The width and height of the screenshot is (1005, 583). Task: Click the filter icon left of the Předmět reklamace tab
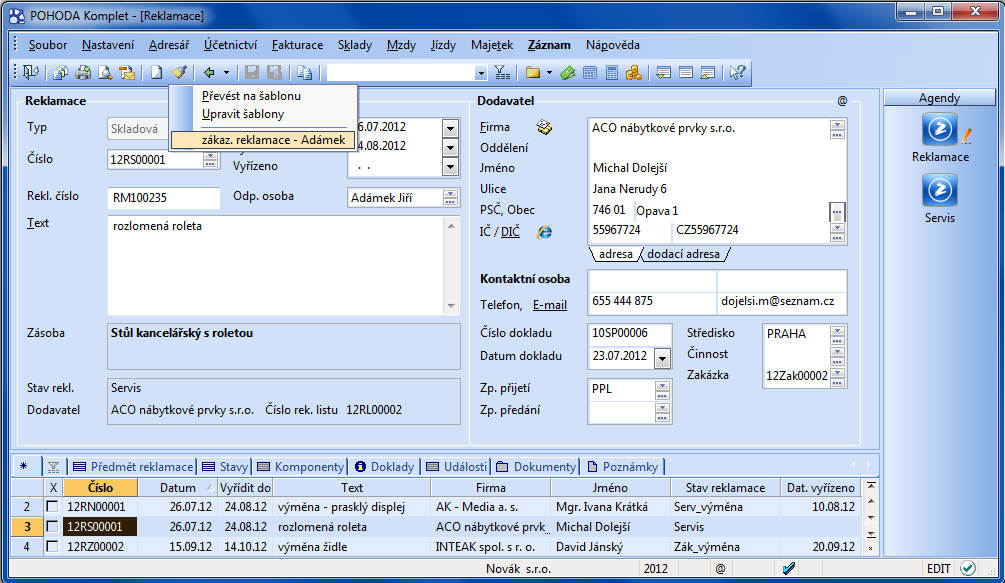[53, 466]
